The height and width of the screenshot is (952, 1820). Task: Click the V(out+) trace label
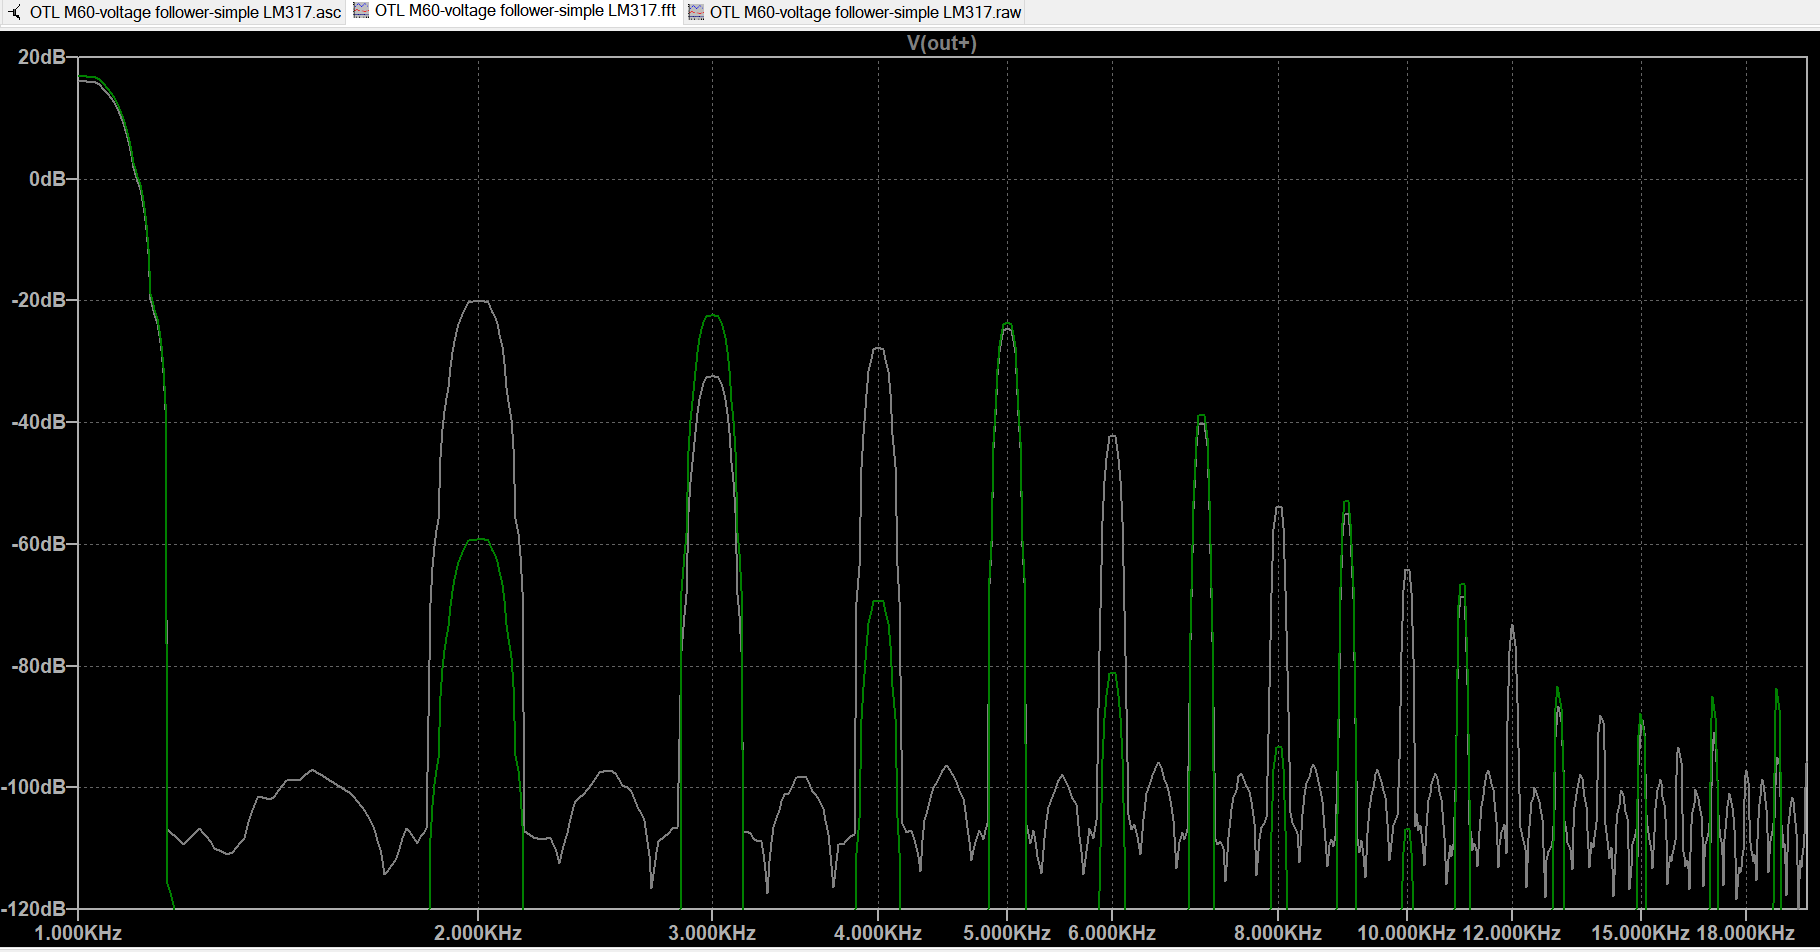click(x=941, y=43)
